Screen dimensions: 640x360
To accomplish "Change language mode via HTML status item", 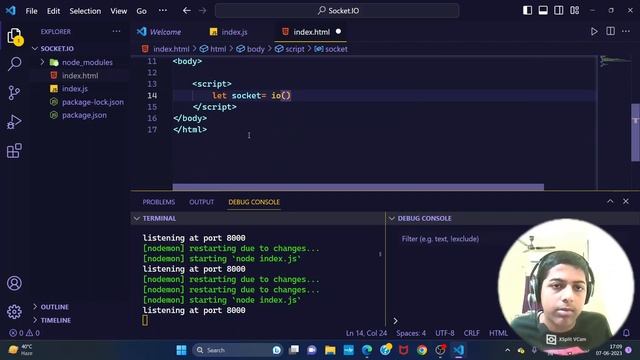I will (498, 333).
